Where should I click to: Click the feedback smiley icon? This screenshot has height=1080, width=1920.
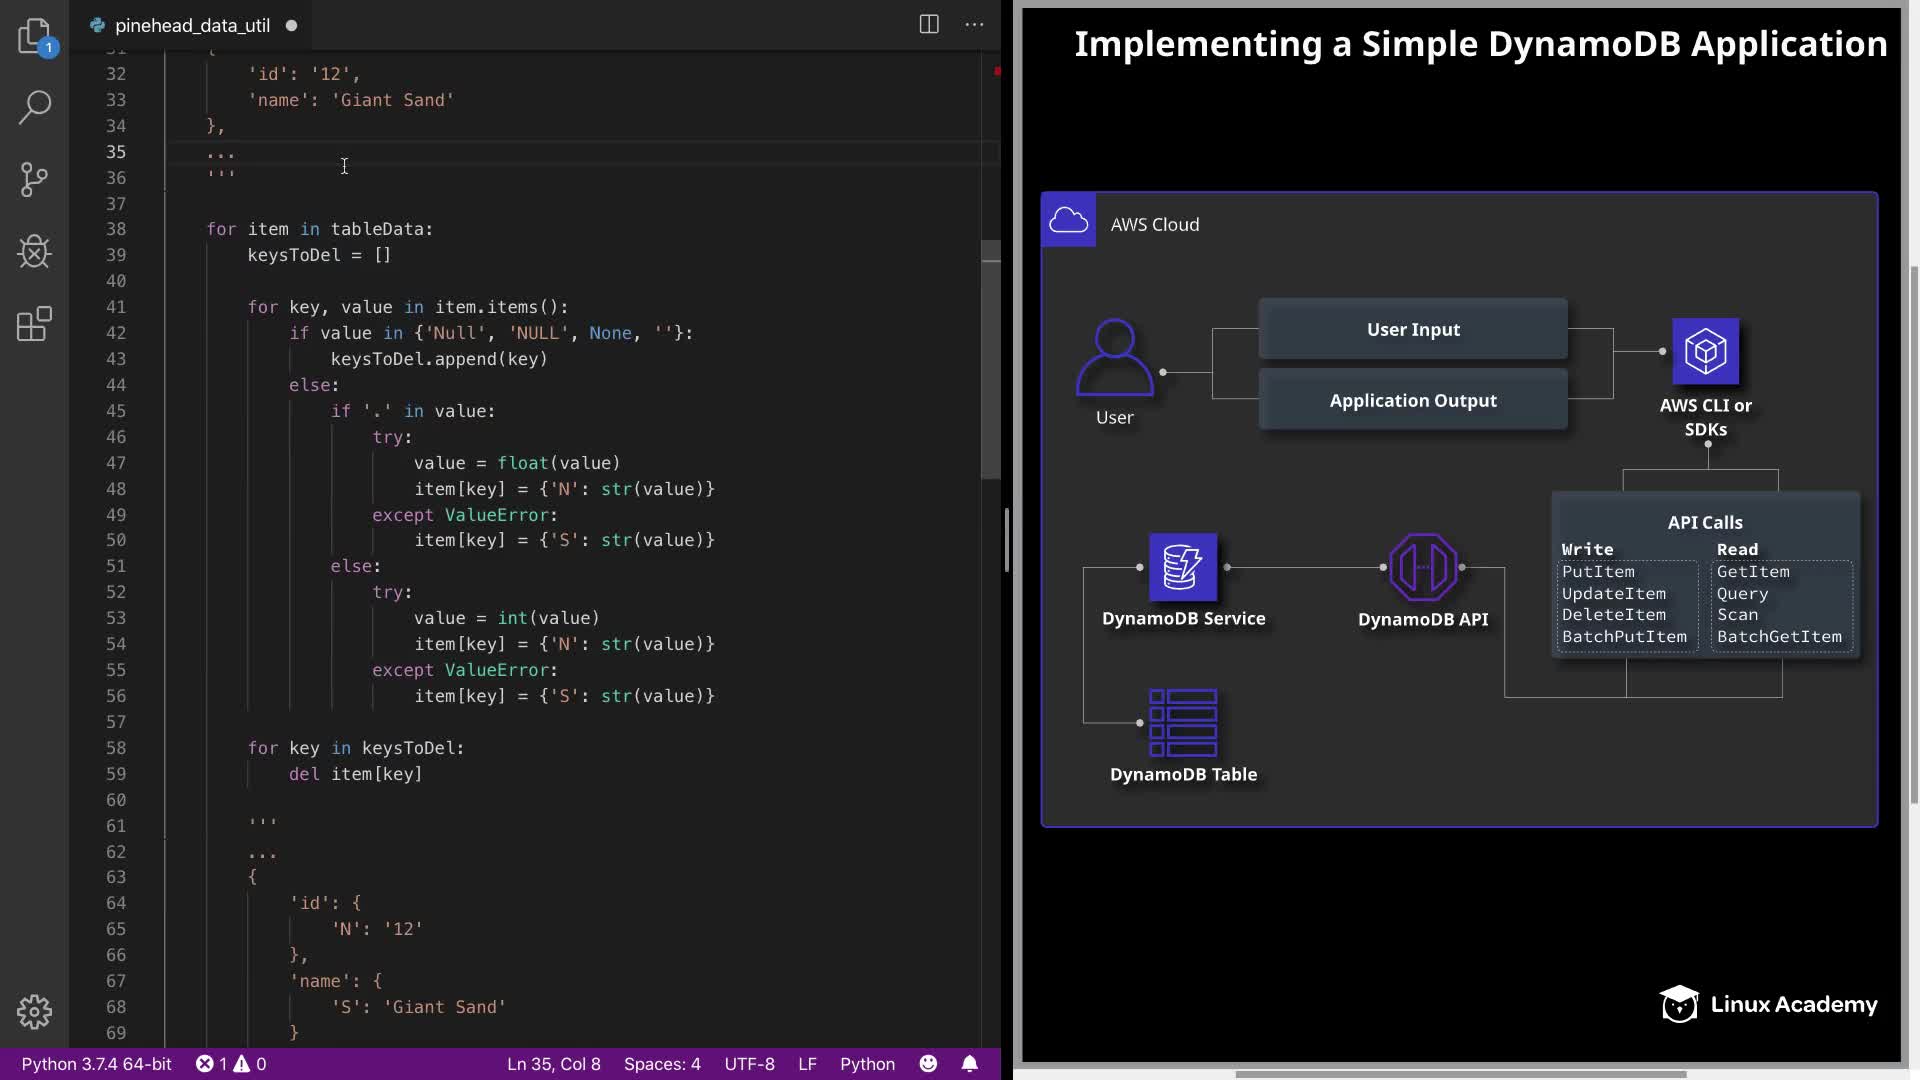point(928,1064)
